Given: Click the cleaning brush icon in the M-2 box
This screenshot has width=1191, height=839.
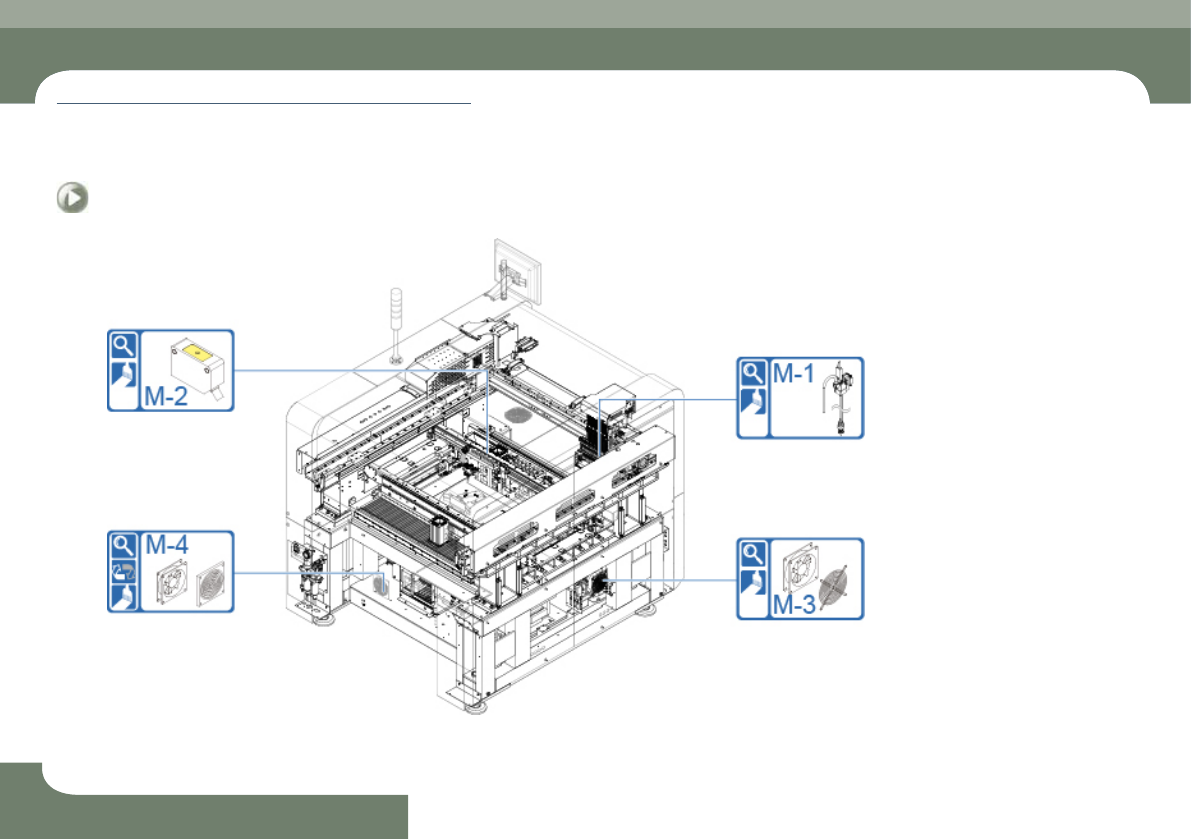Looking at the screenshot, I should tap(123, 374).
